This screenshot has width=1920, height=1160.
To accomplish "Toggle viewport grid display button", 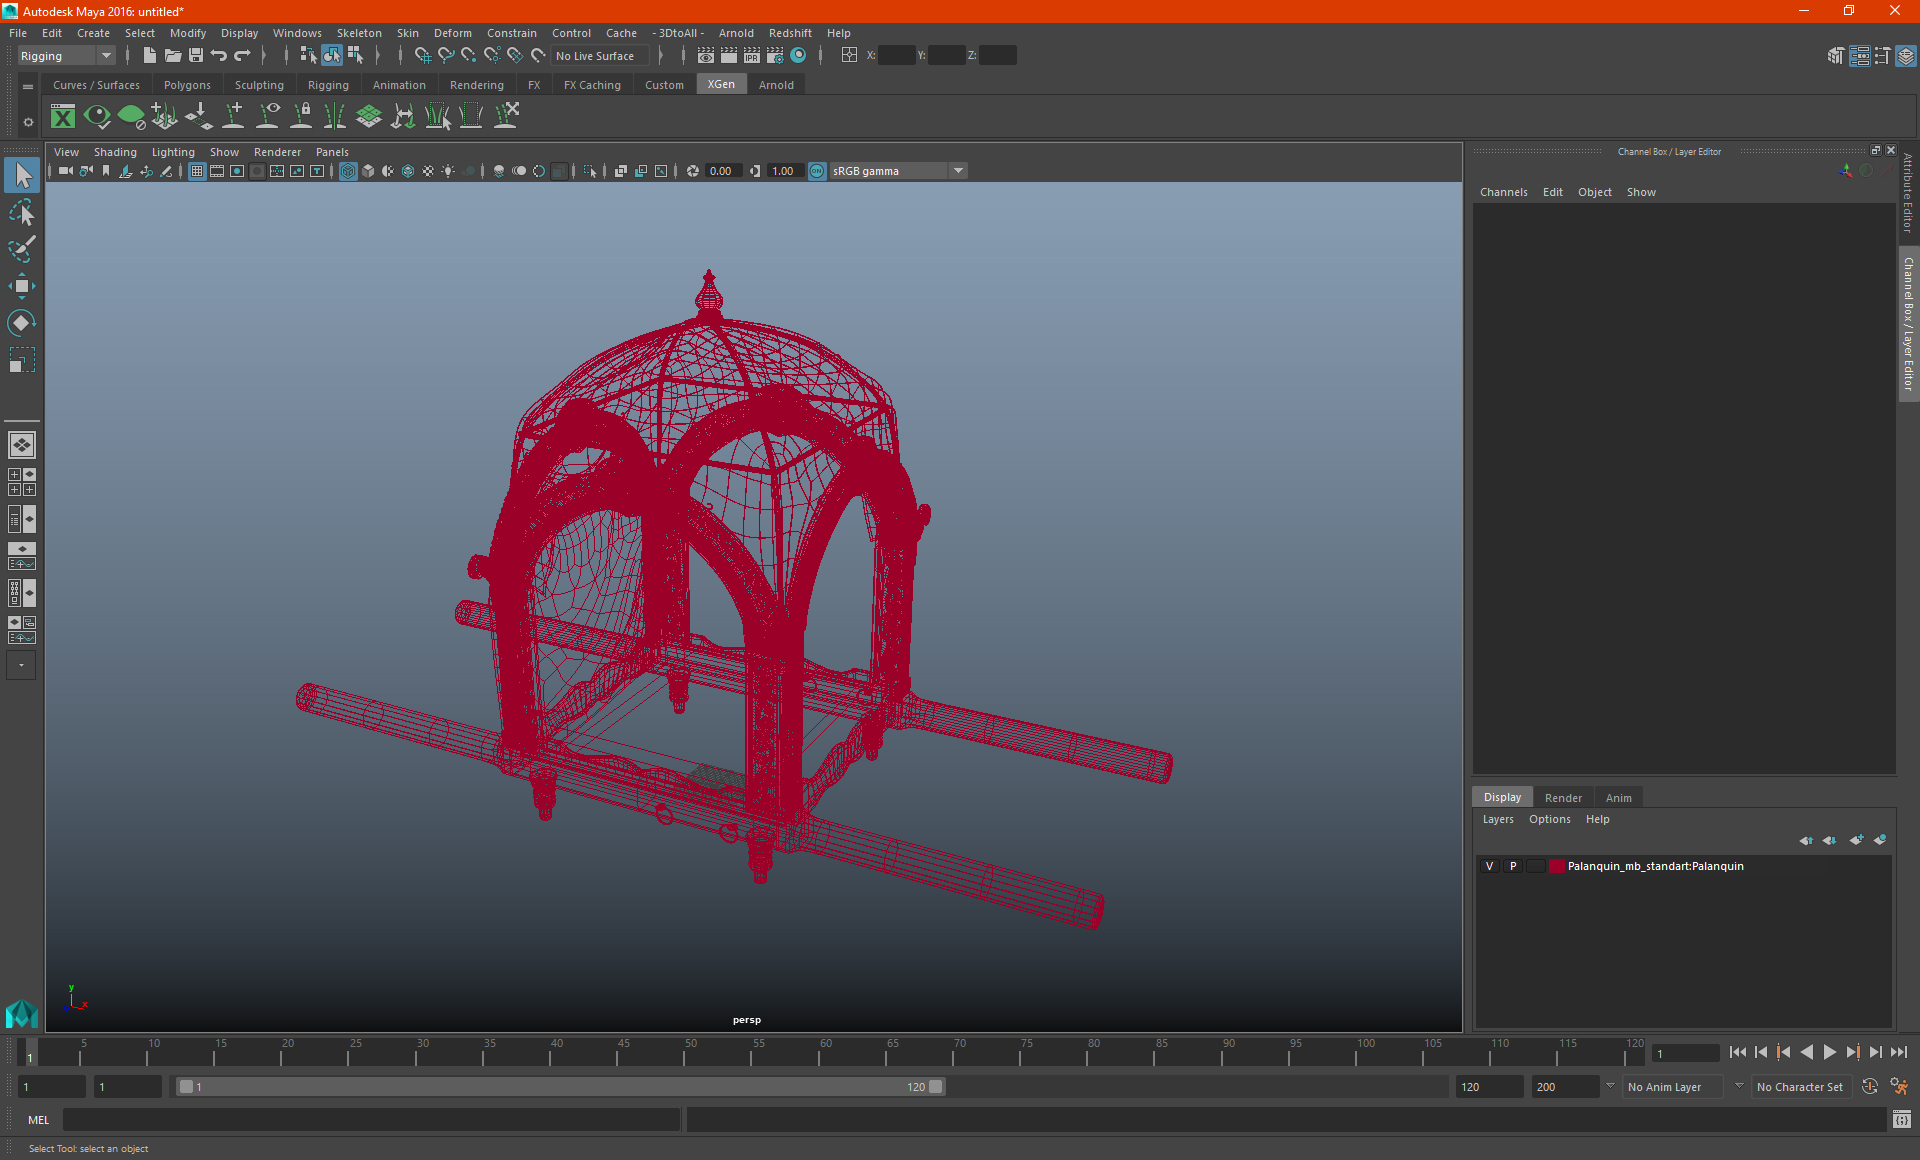I will 197,171.
